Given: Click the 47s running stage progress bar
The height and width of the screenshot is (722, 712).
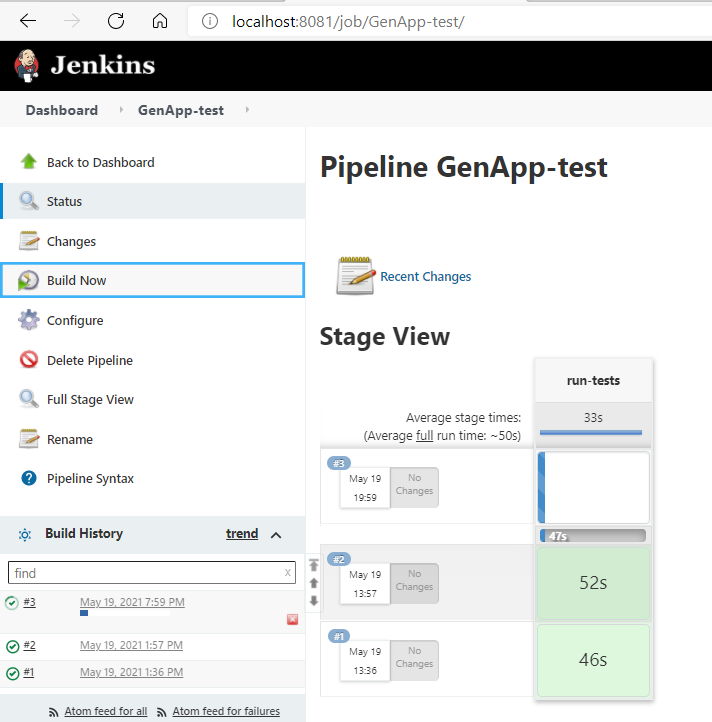Looking at the screenshot, I should tap(593, 536).
